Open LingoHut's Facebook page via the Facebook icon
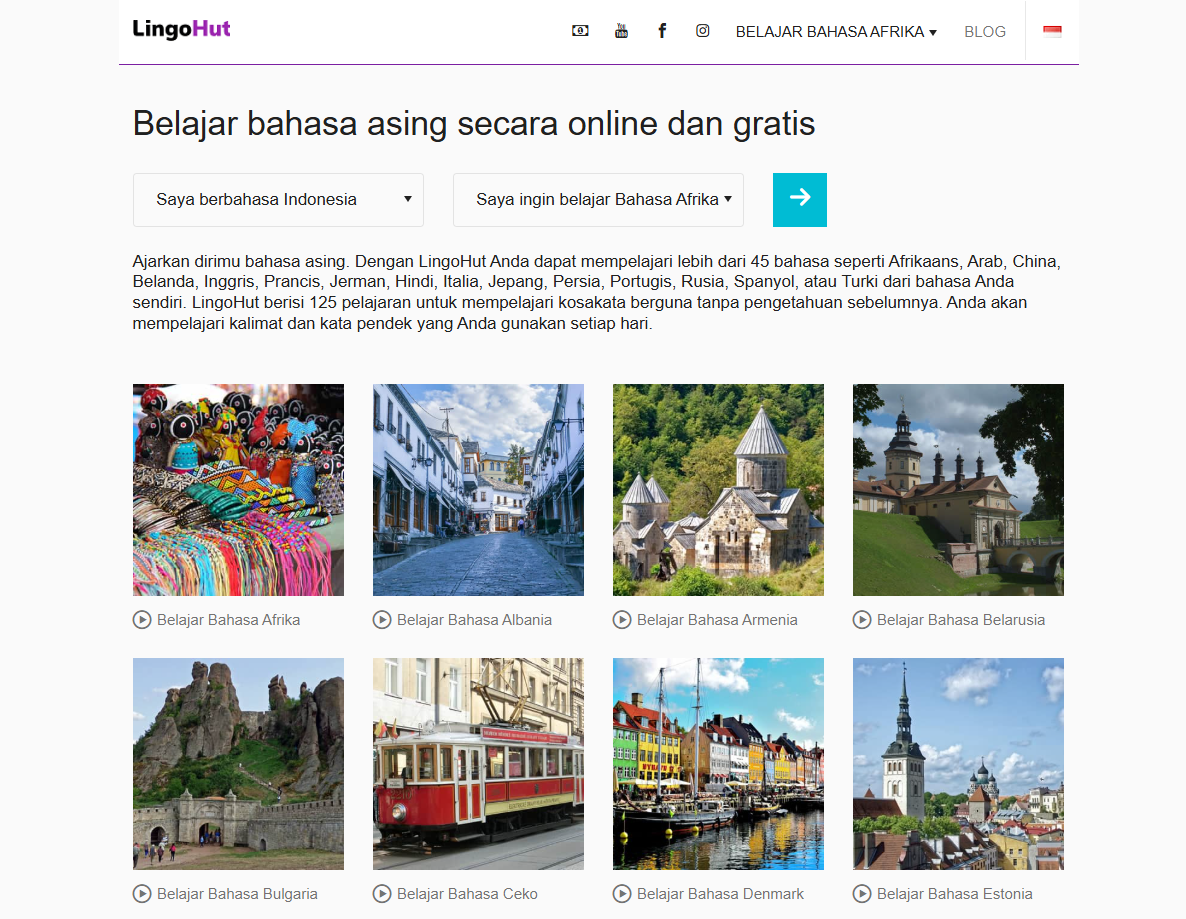Screen dimensions: 1186x919 [662, 30]
